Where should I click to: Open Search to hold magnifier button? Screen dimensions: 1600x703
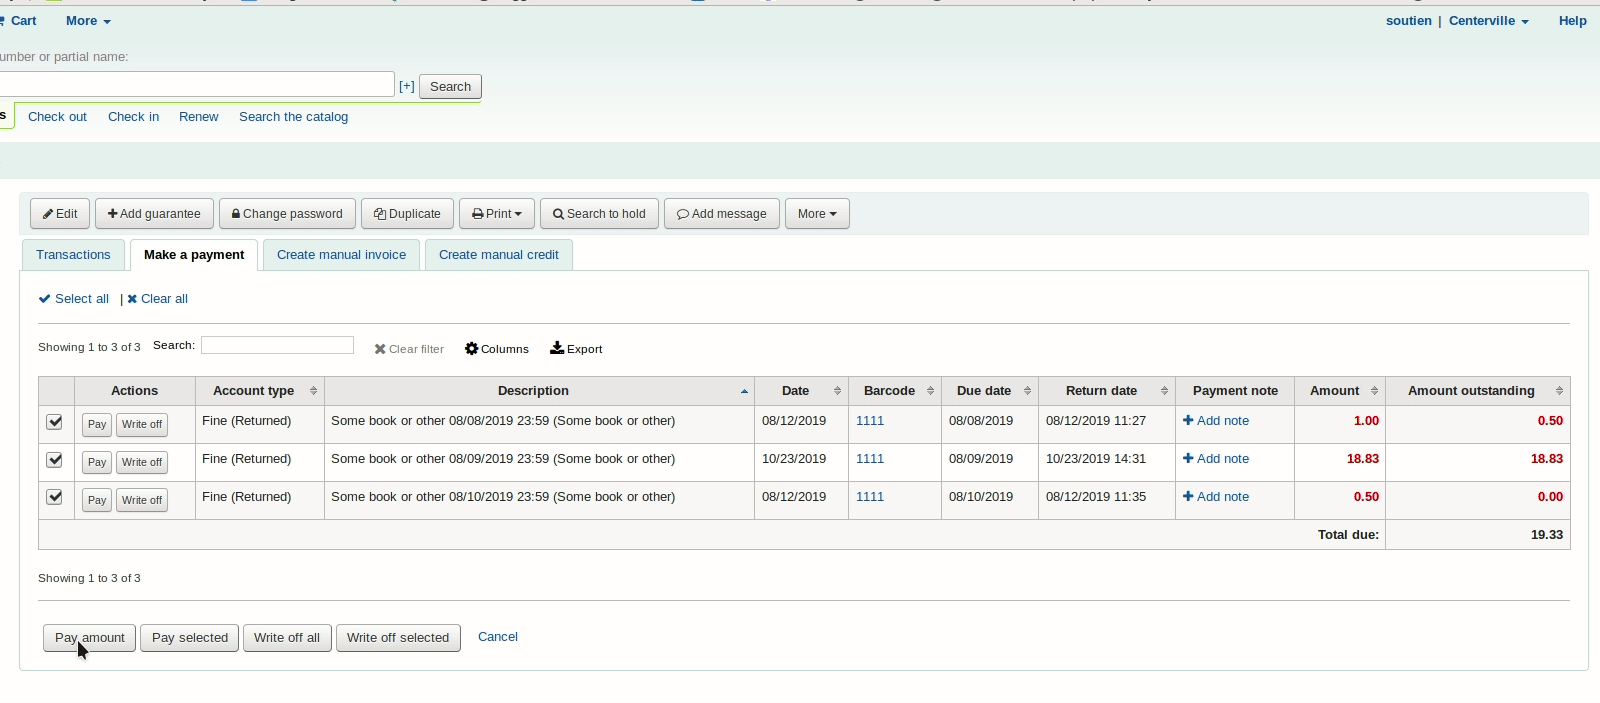599,214
